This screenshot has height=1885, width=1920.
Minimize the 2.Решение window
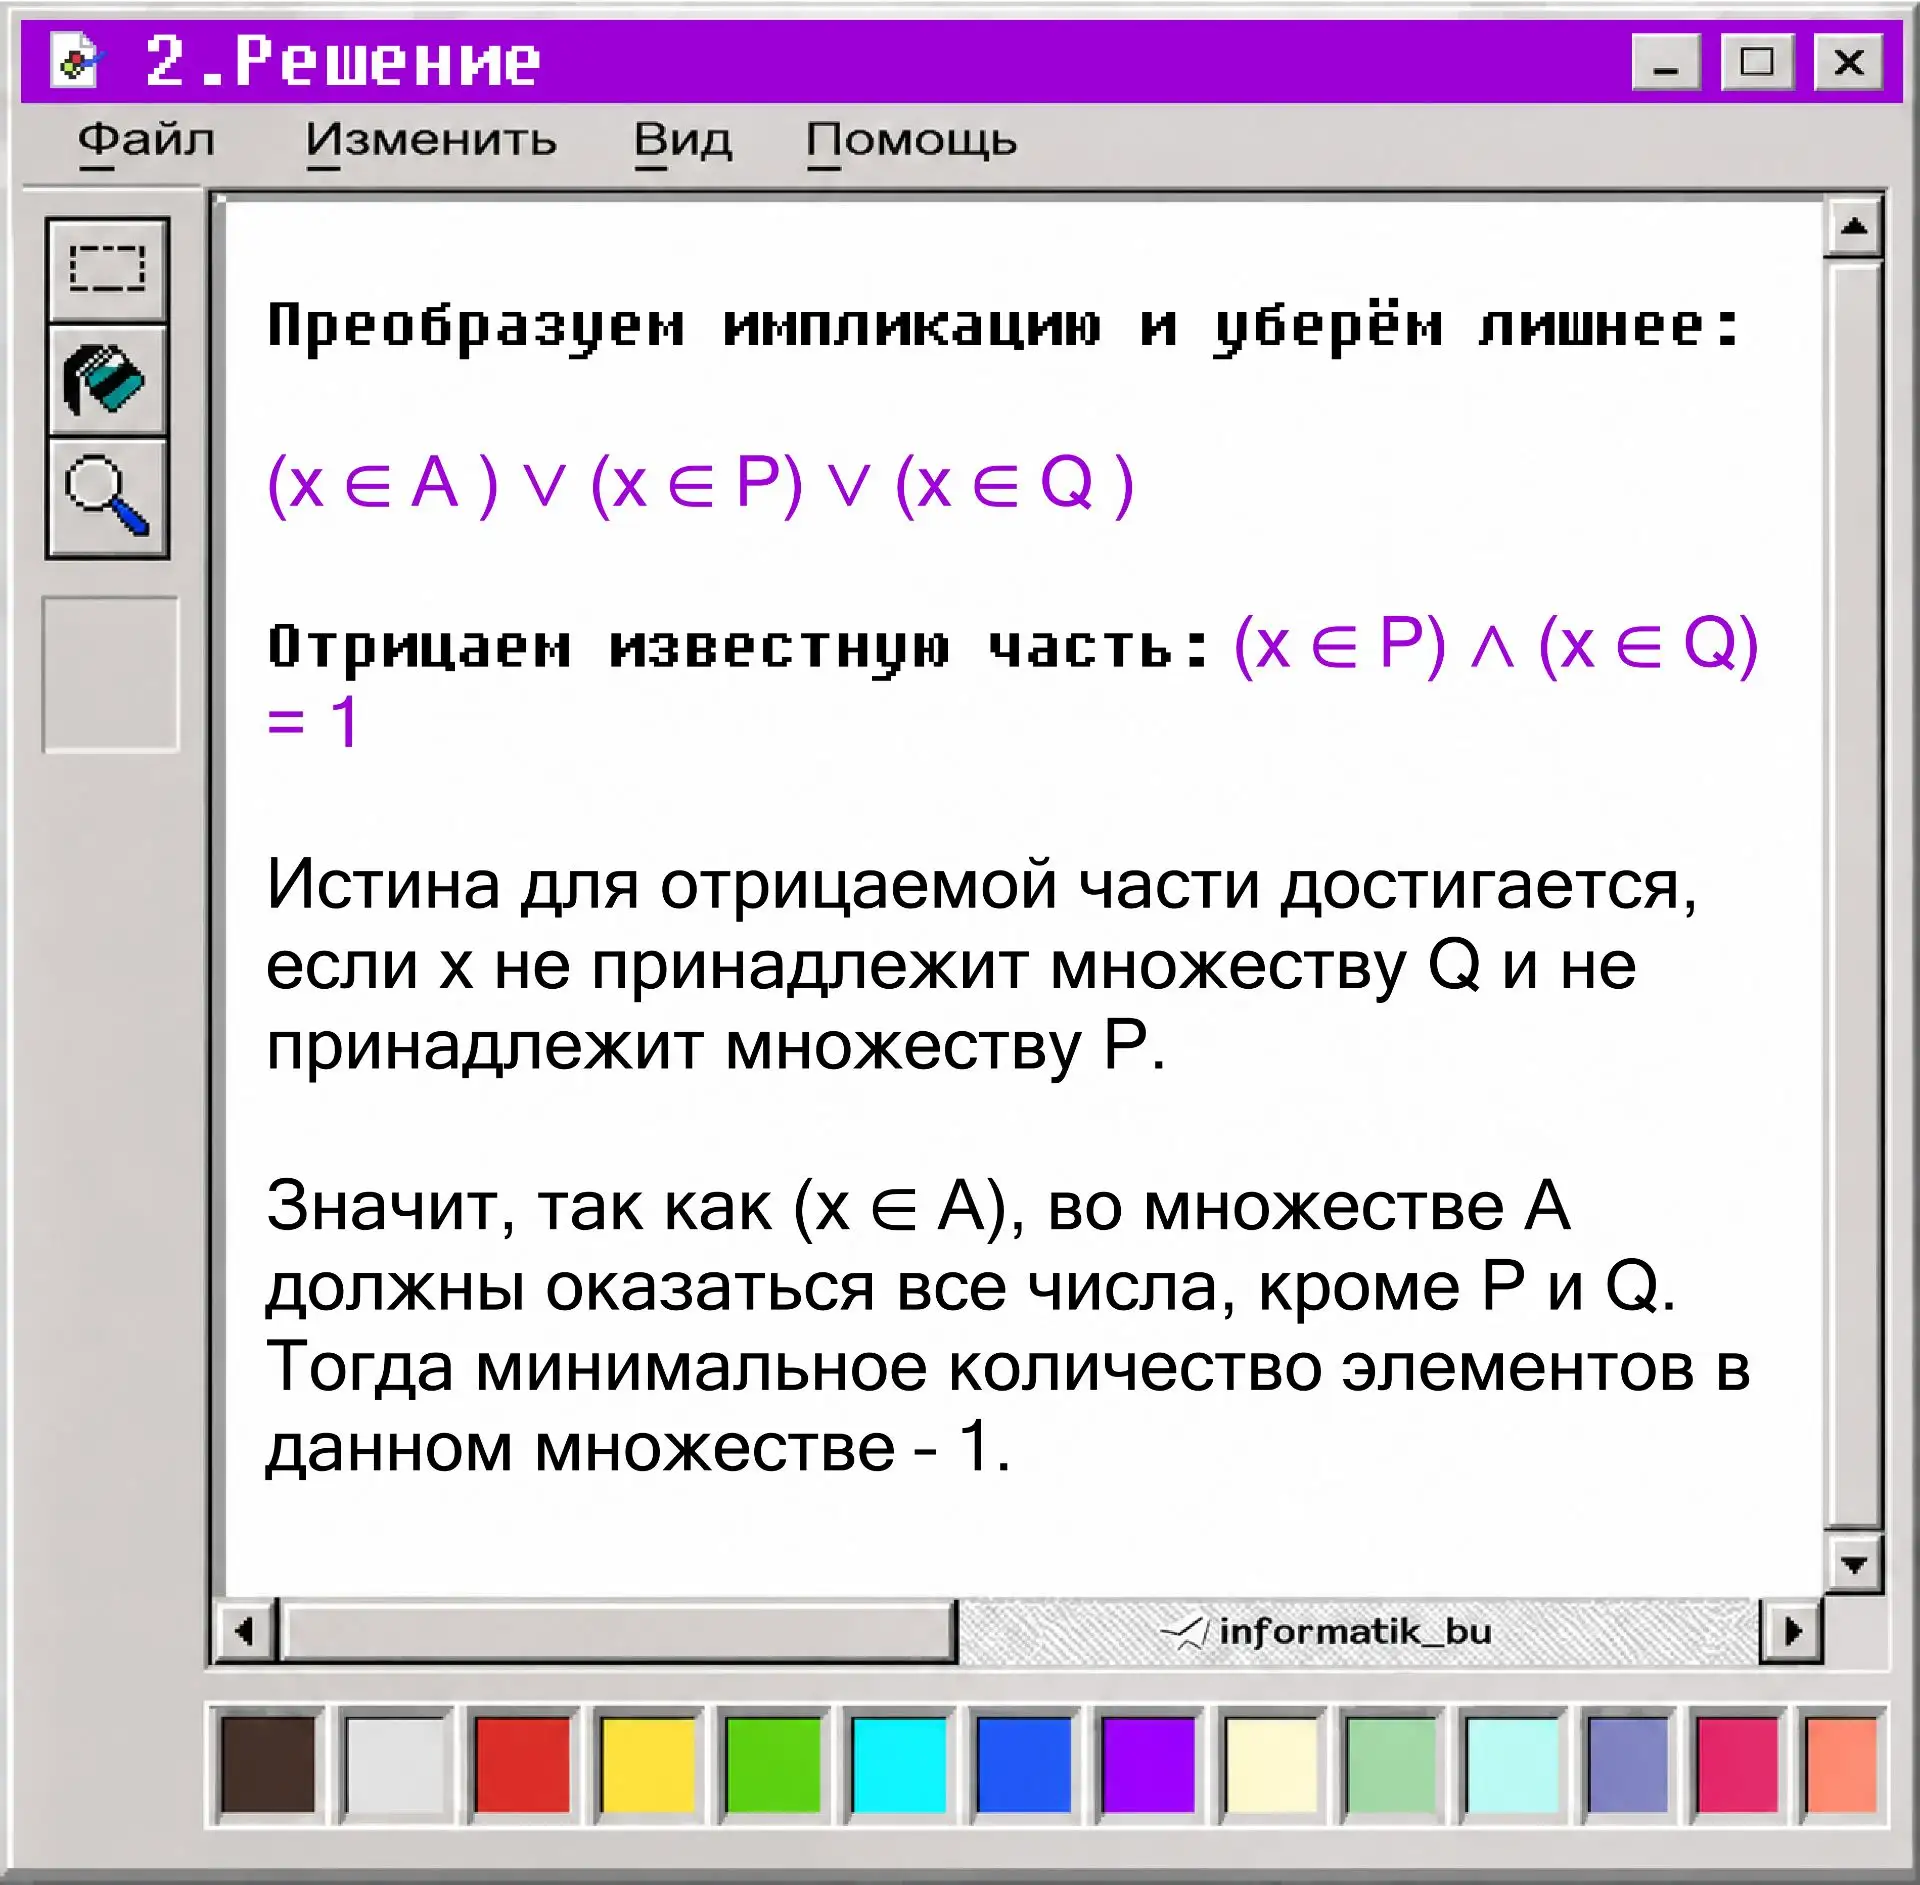pyautogui.click(x=1666, y=62)
